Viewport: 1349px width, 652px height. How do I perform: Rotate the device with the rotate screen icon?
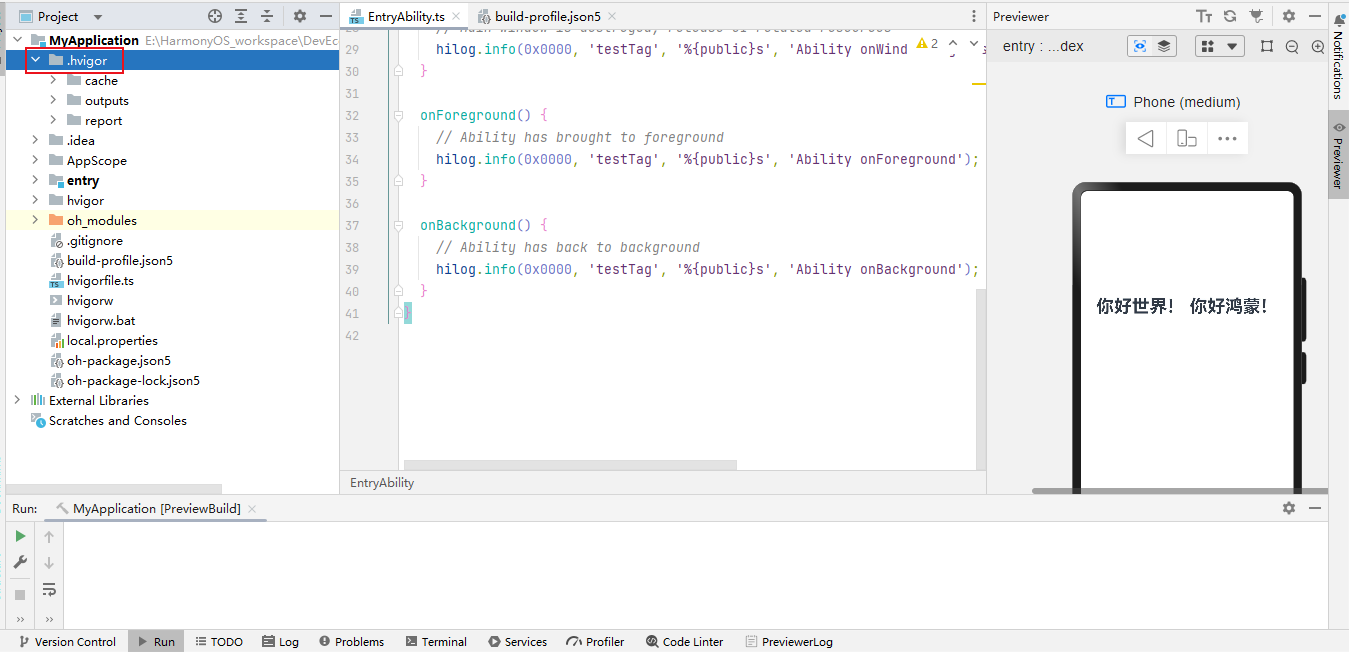pos(1187,139)
